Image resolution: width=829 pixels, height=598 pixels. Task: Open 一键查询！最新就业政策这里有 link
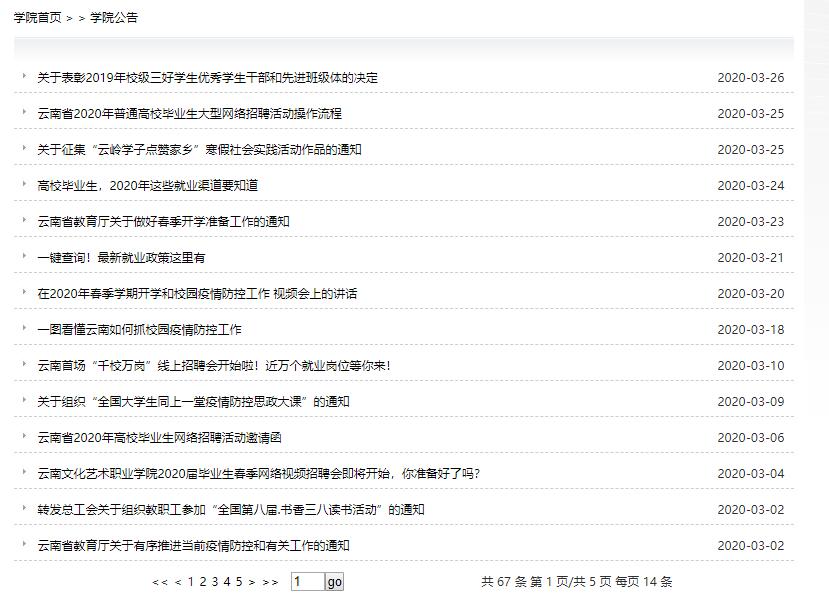[x=121, y=258]
